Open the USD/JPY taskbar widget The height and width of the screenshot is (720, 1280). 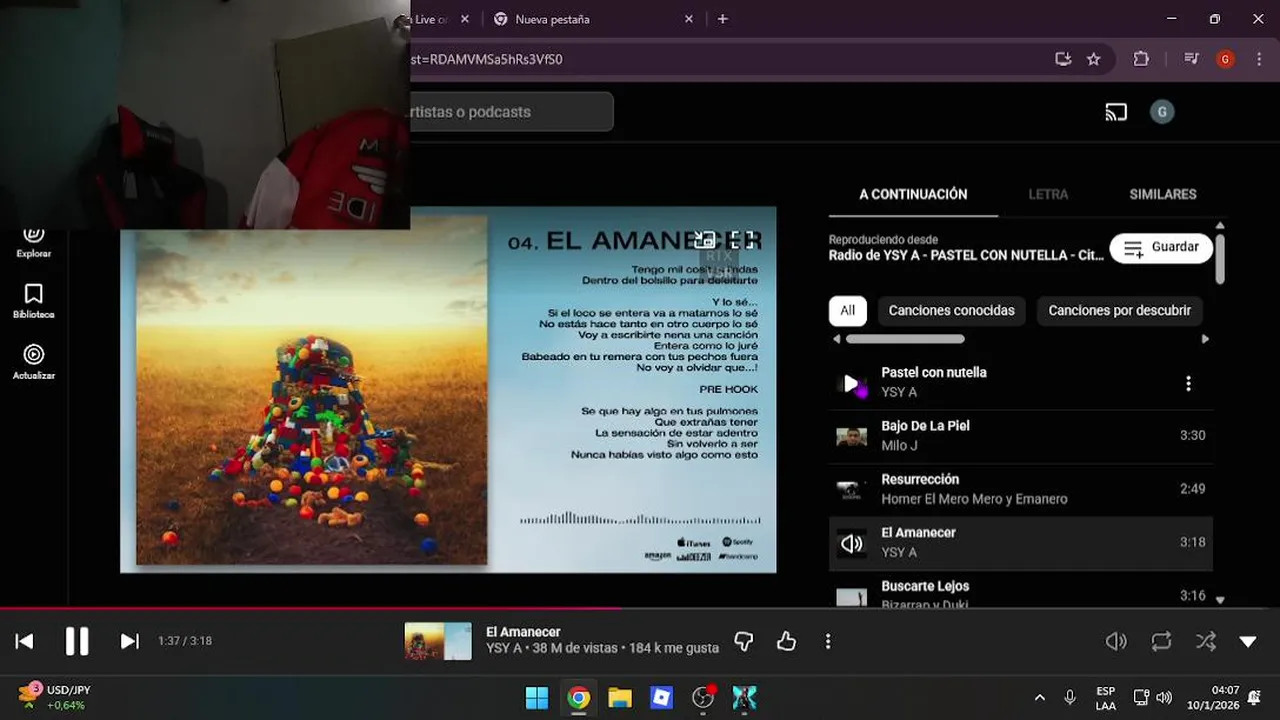(x=55, y=697)
